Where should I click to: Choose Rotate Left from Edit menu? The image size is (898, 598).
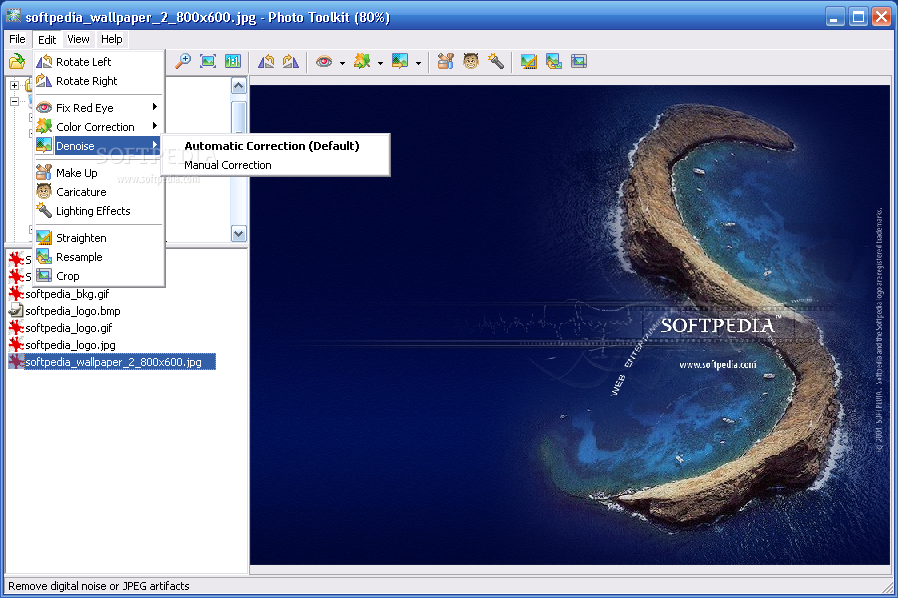tap(99, 62)
